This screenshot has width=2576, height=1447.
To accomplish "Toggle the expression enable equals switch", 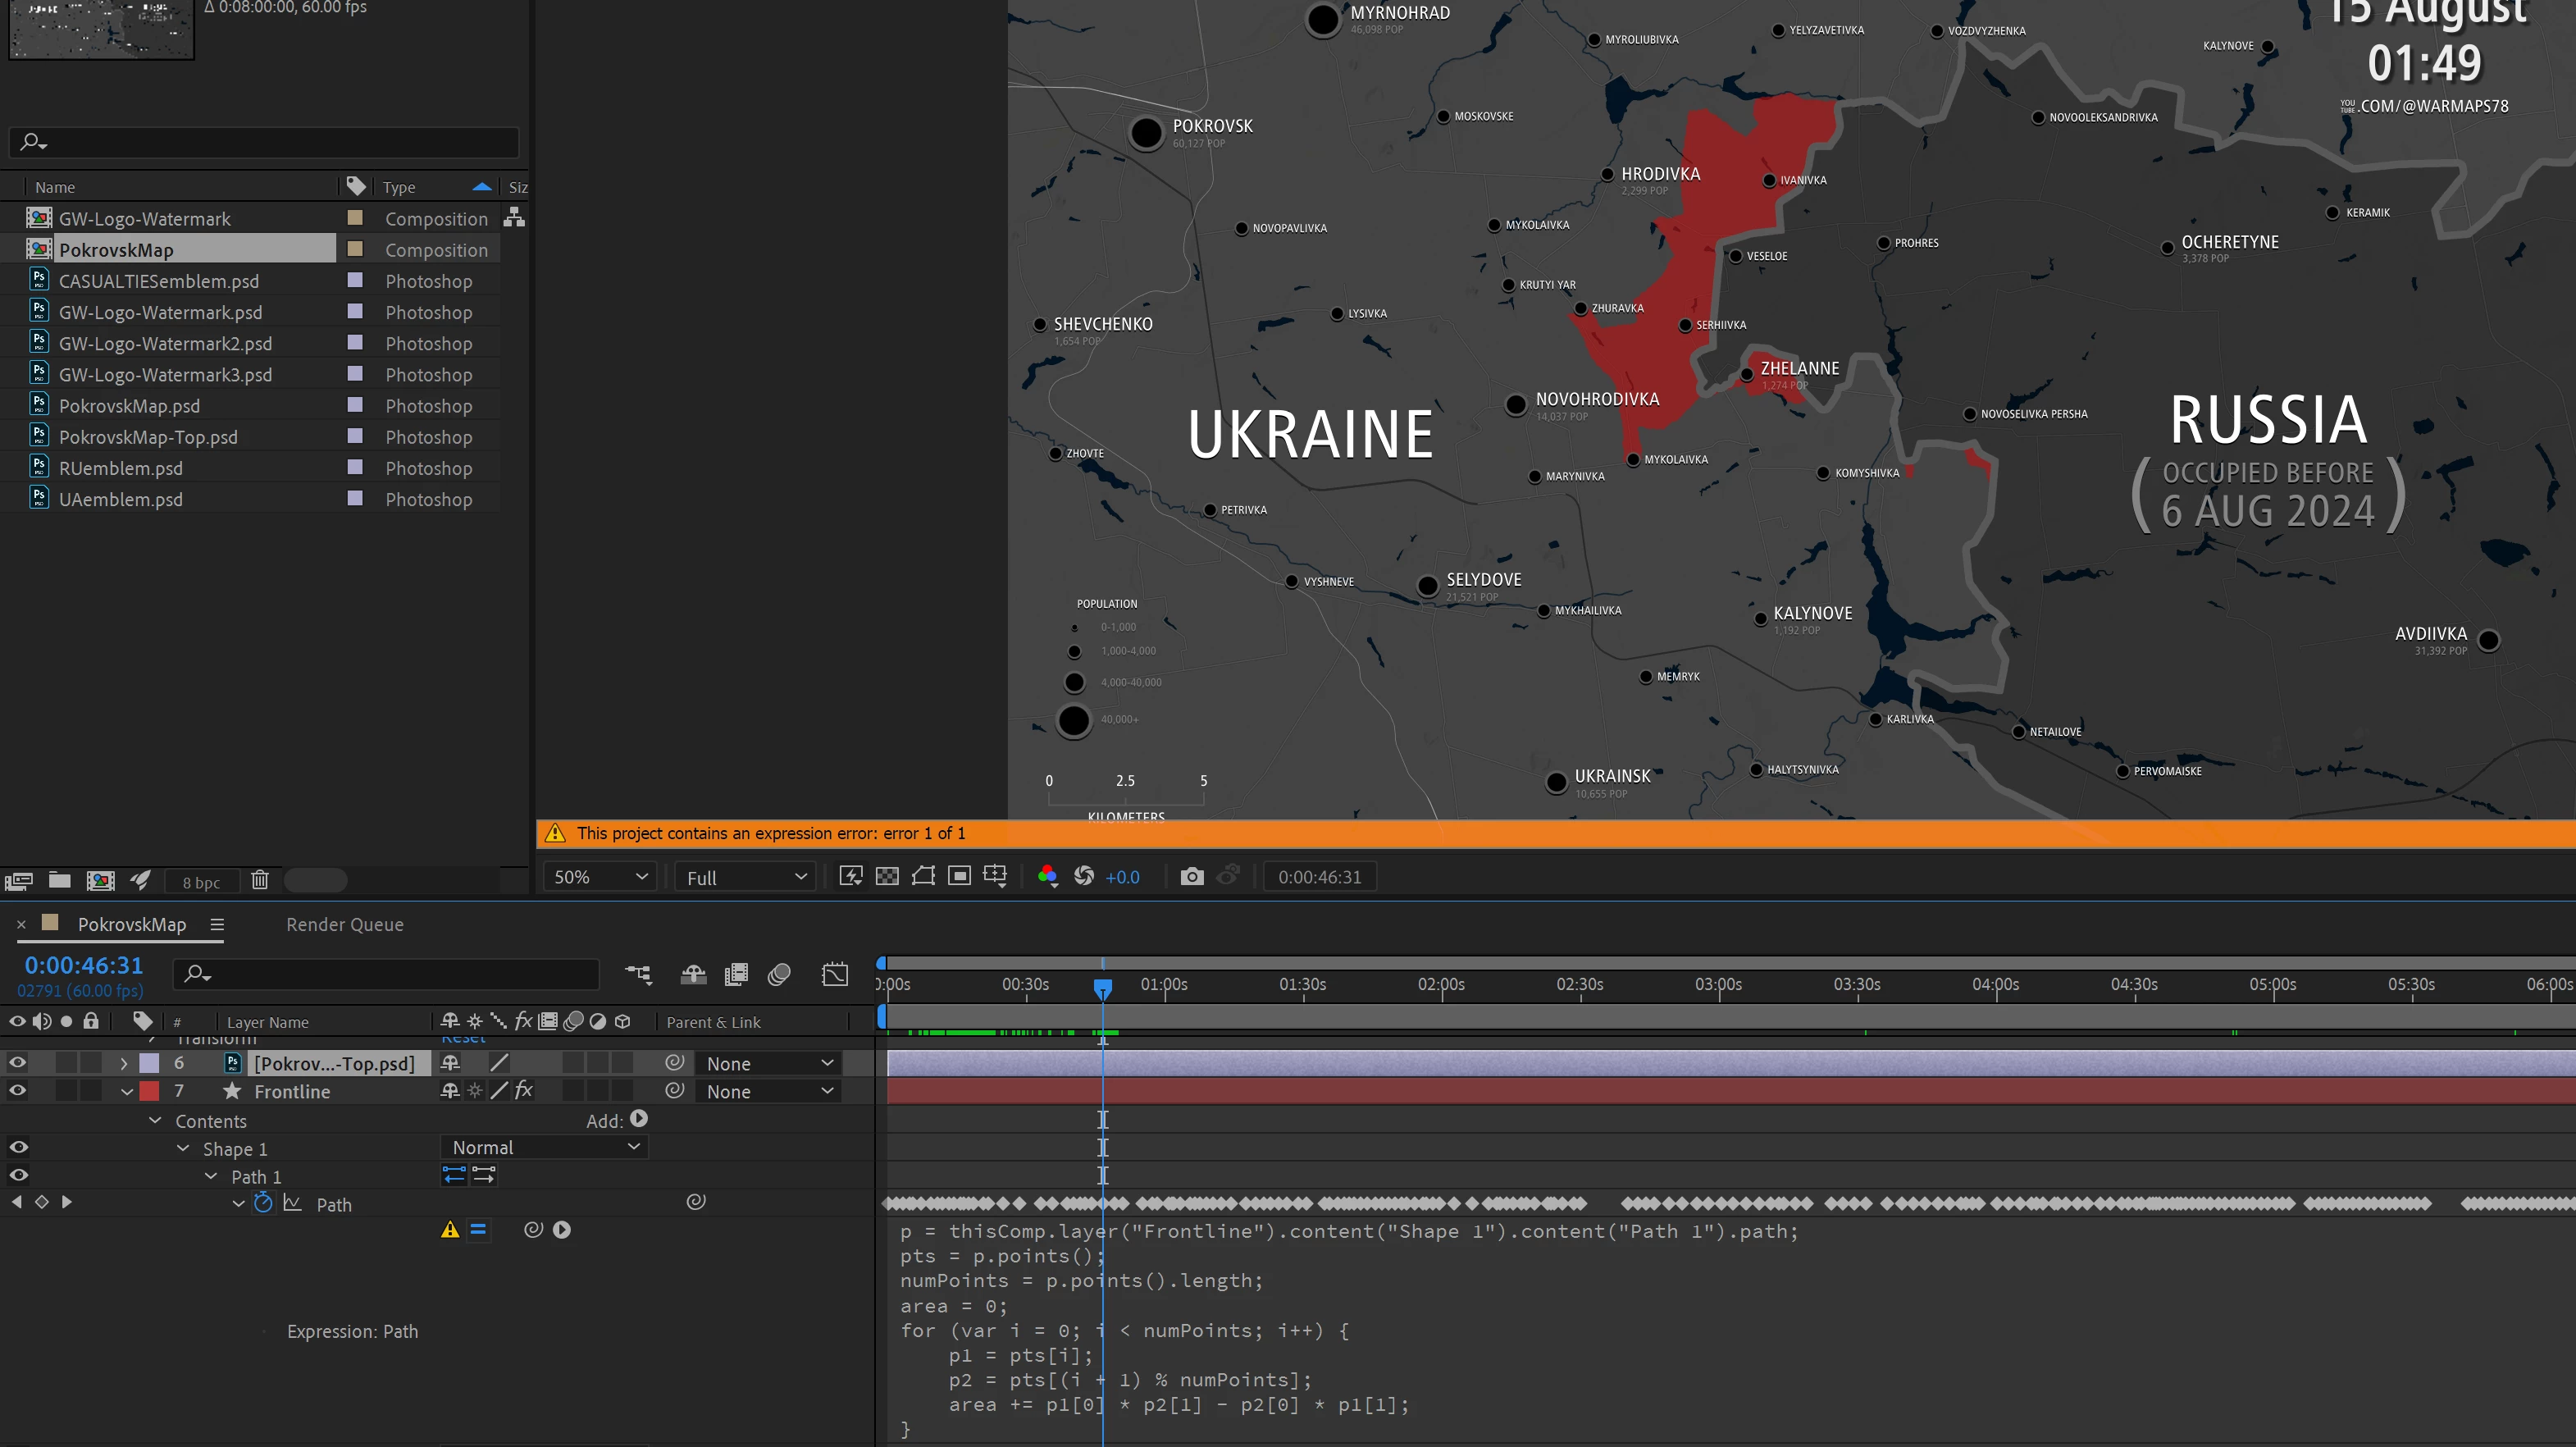I will pos(478,1230).
